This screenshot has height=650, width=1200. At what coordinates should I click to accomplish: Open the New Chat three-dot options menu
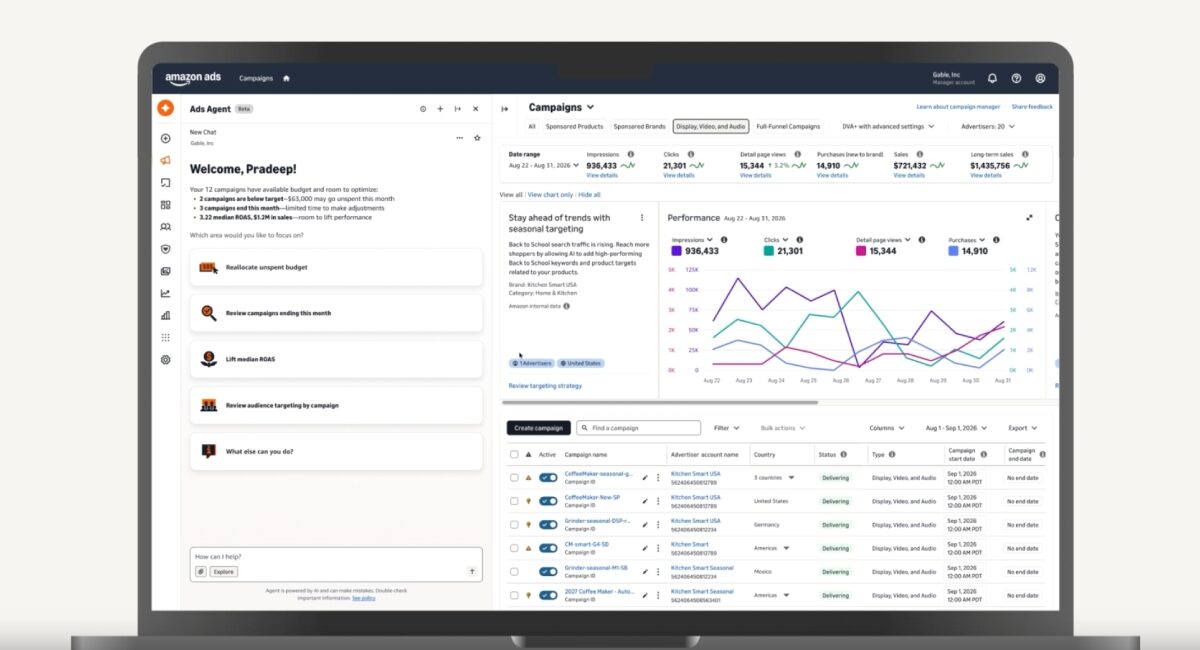point(460,138)
